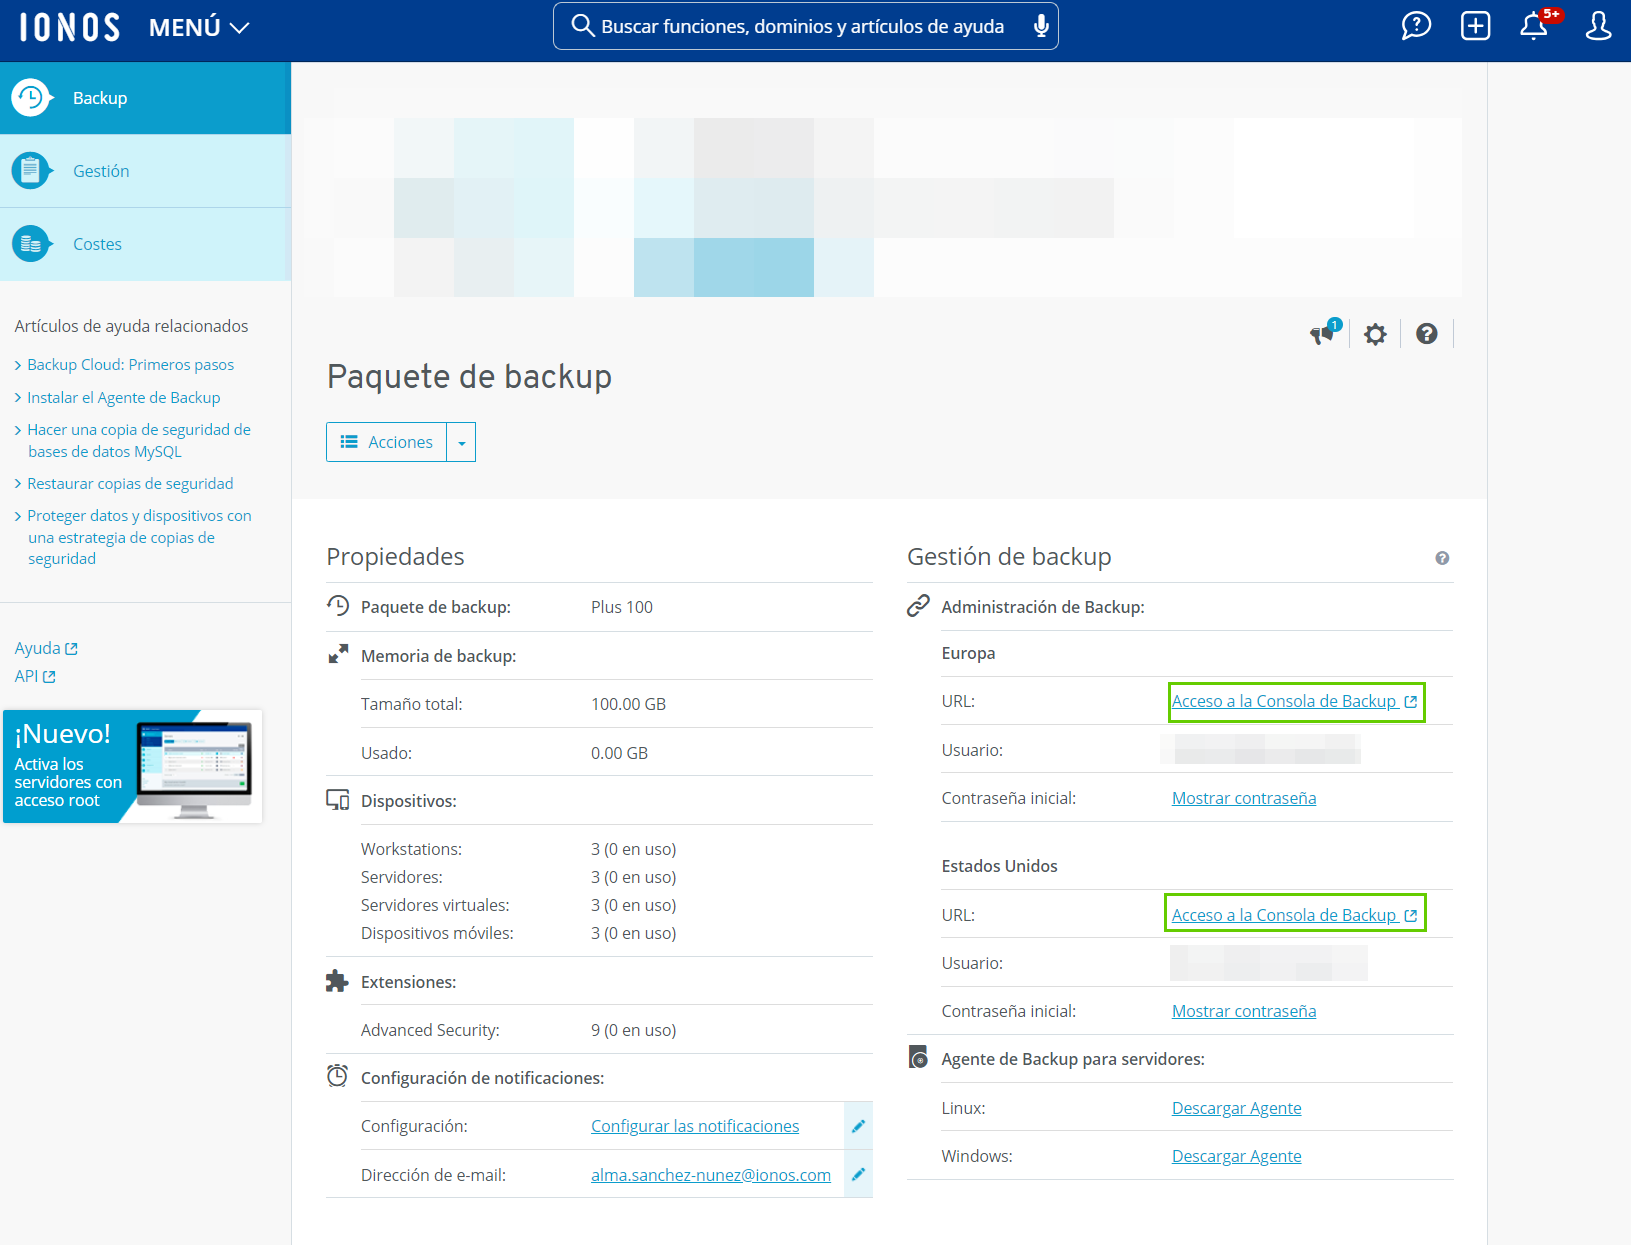The width and height of the screenshot is (1631, 1245).
Task: Open 'Instalar el Agente de Backup' article
Action: (x=123, y=397)
